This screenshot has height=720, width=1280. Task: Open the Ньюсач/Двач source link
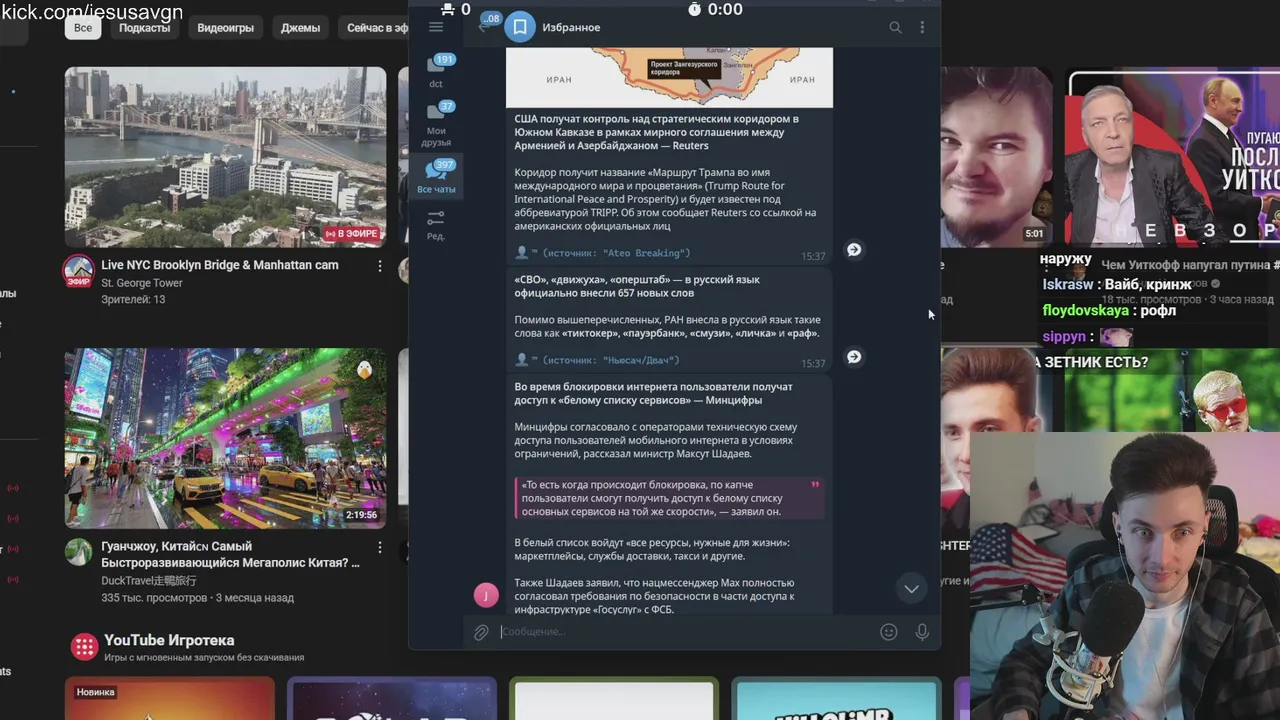pos(611,360)
